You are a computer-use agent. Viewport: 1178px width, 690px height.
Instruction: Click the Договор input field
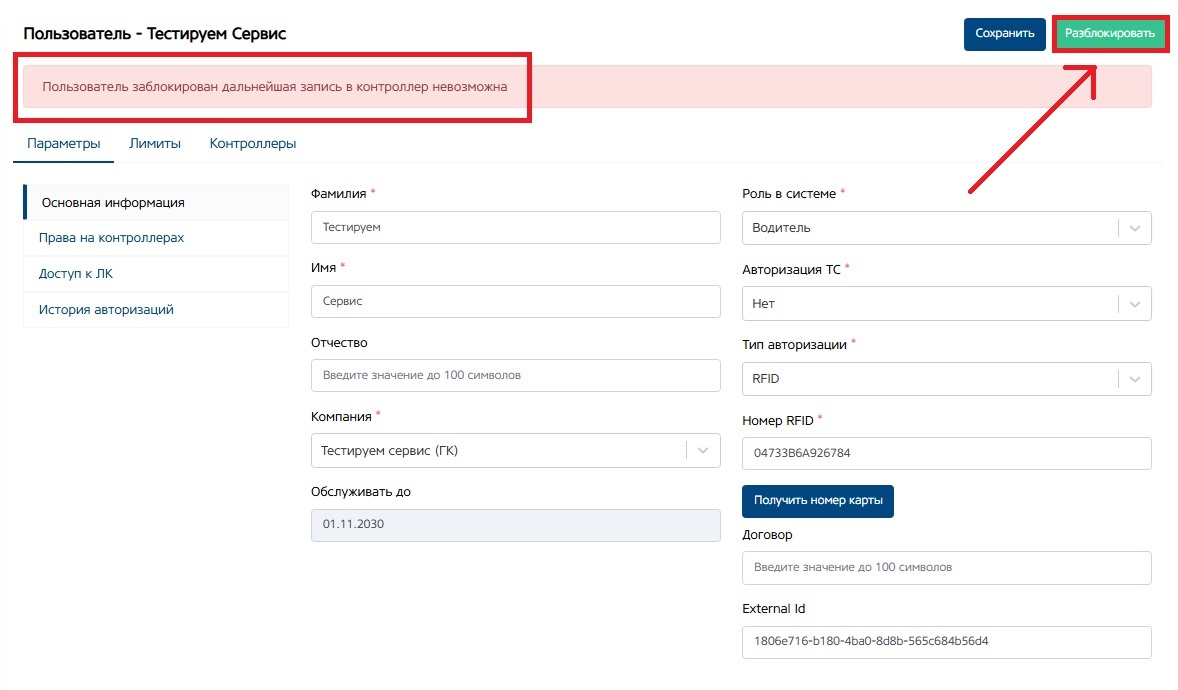tap(946, 567)
